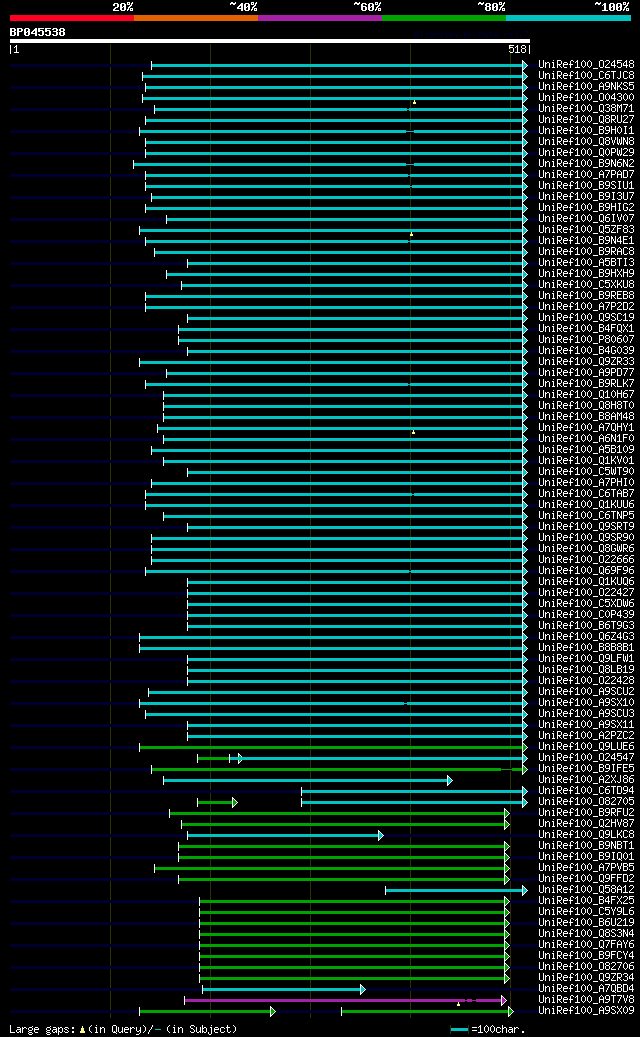Screen dimensions: 640x1037
Task: Open UniRef100_B9RAC8 hit
Action: [586, 251]
